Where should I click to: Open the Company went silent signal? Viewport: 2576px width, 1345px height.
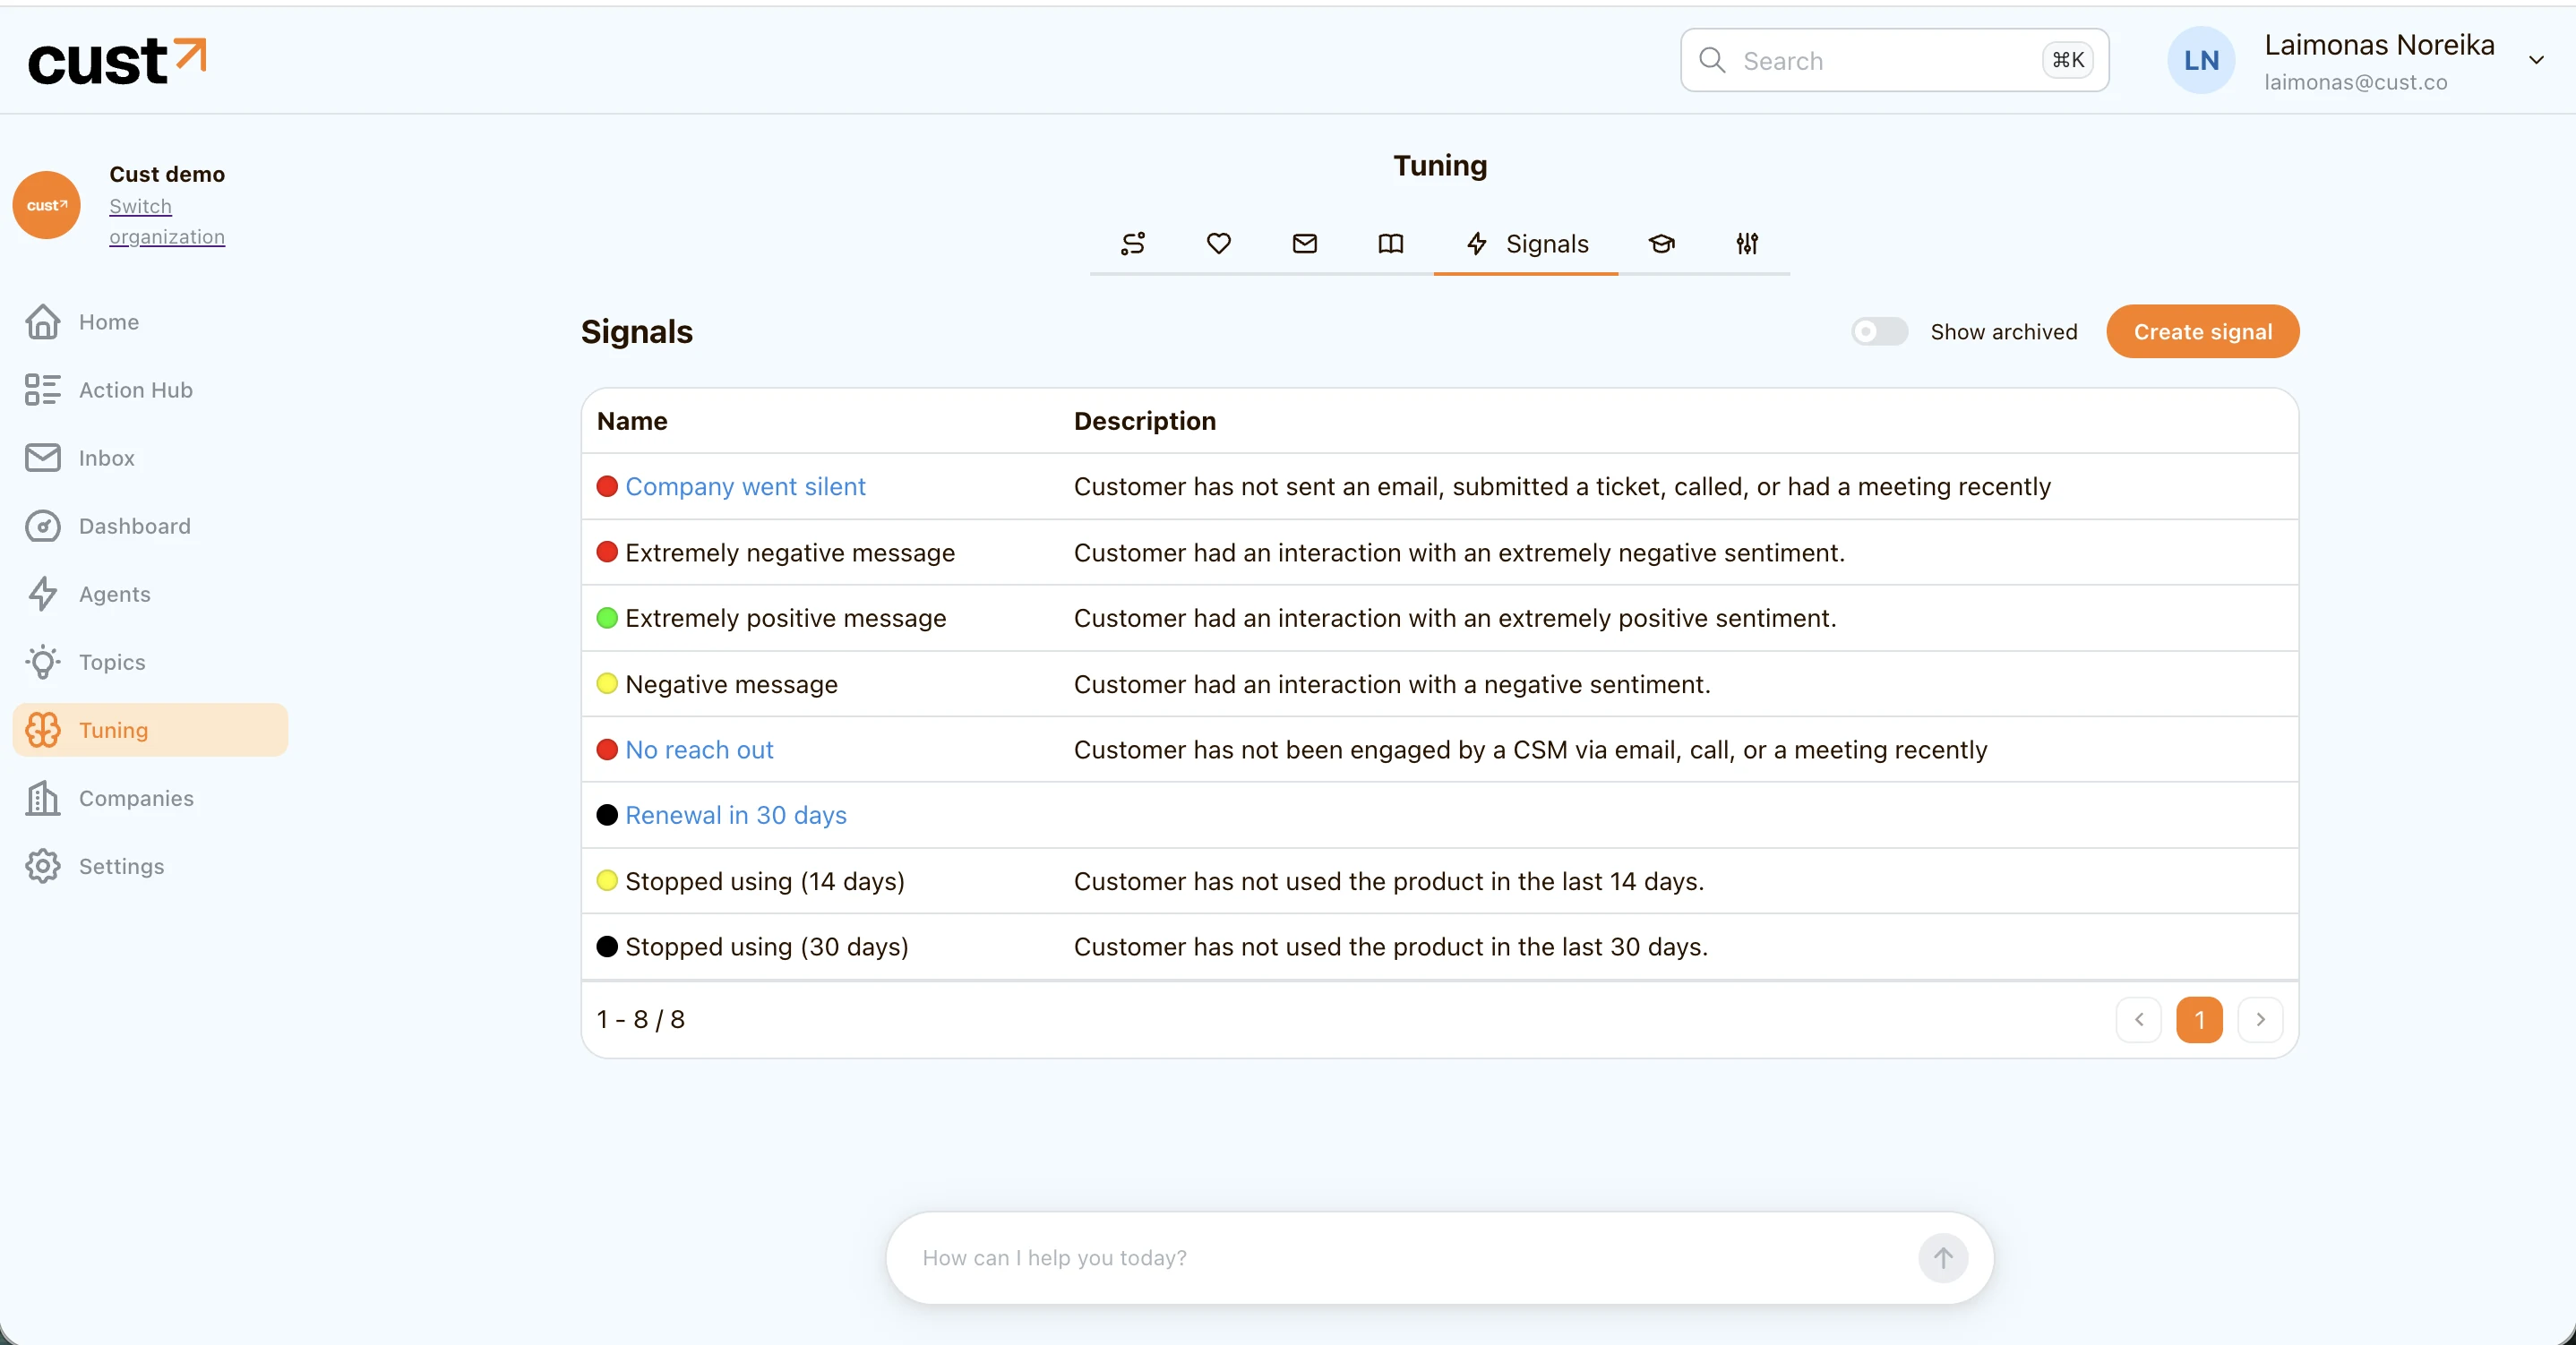point(746,486)
